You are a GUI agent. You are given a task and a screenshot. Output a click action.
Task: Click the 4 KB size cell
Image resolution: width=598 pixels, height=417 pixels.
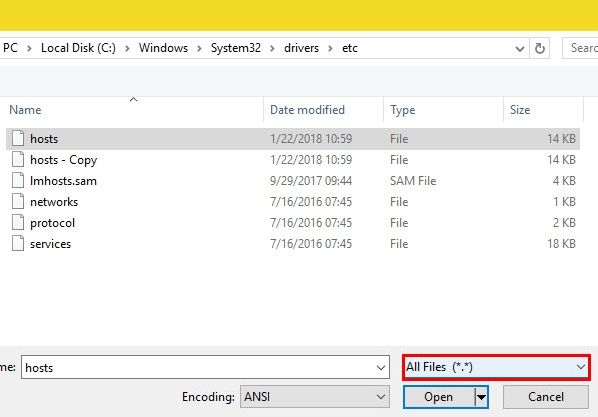click(x=564, y=181)
